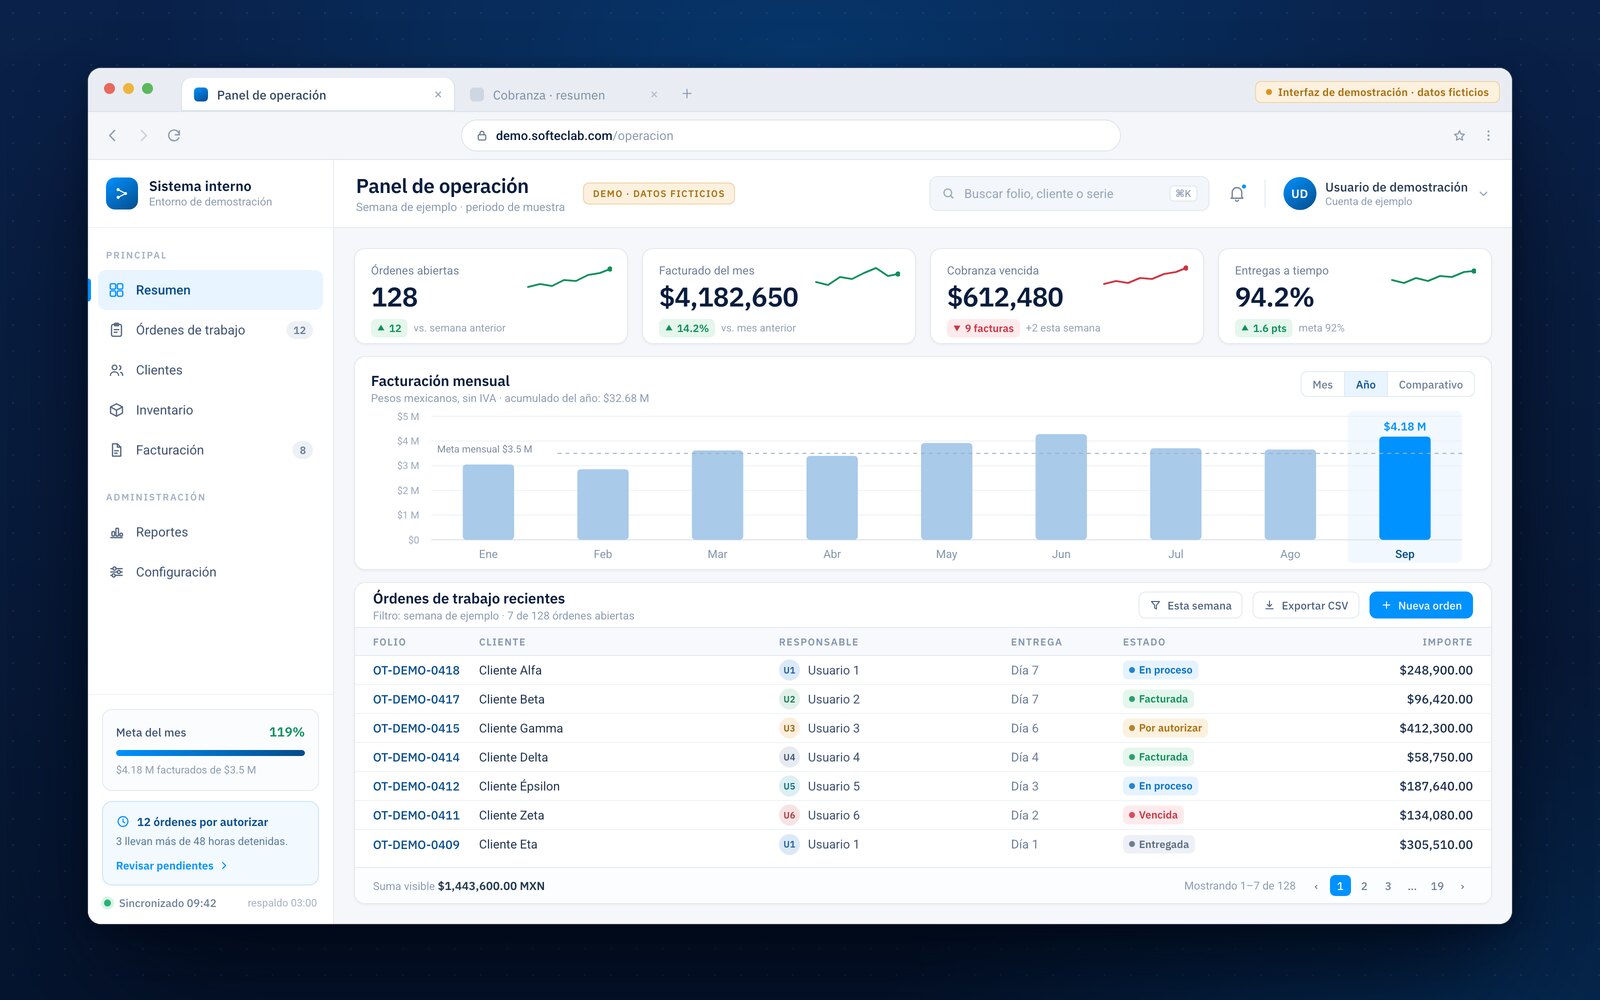The width and height of the screenshot is (1600, 1000).
Task: Open the Esta semana filter dropdown
Action: 1190,606
